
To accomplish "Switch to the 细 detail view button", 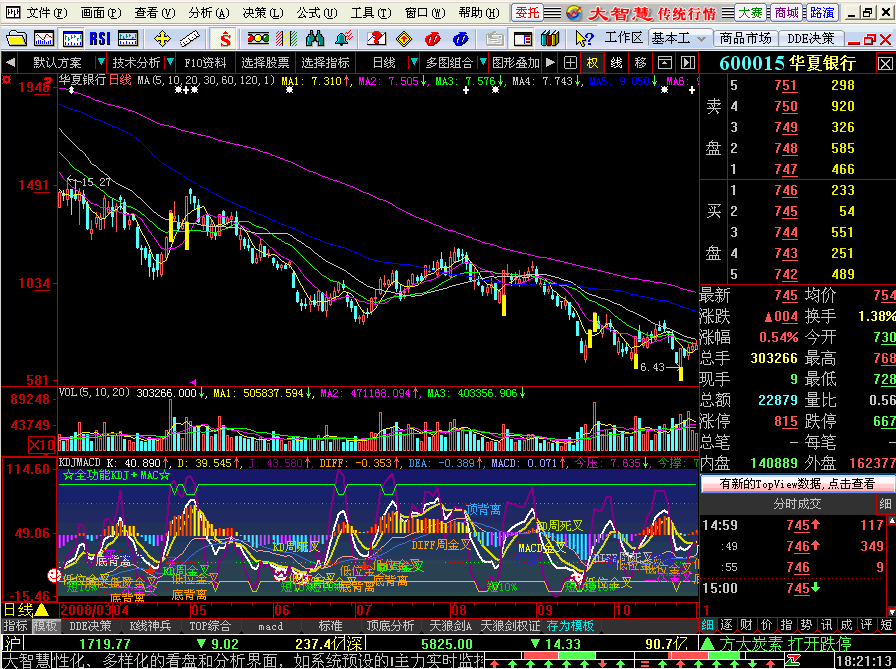I will pos(707,625).
